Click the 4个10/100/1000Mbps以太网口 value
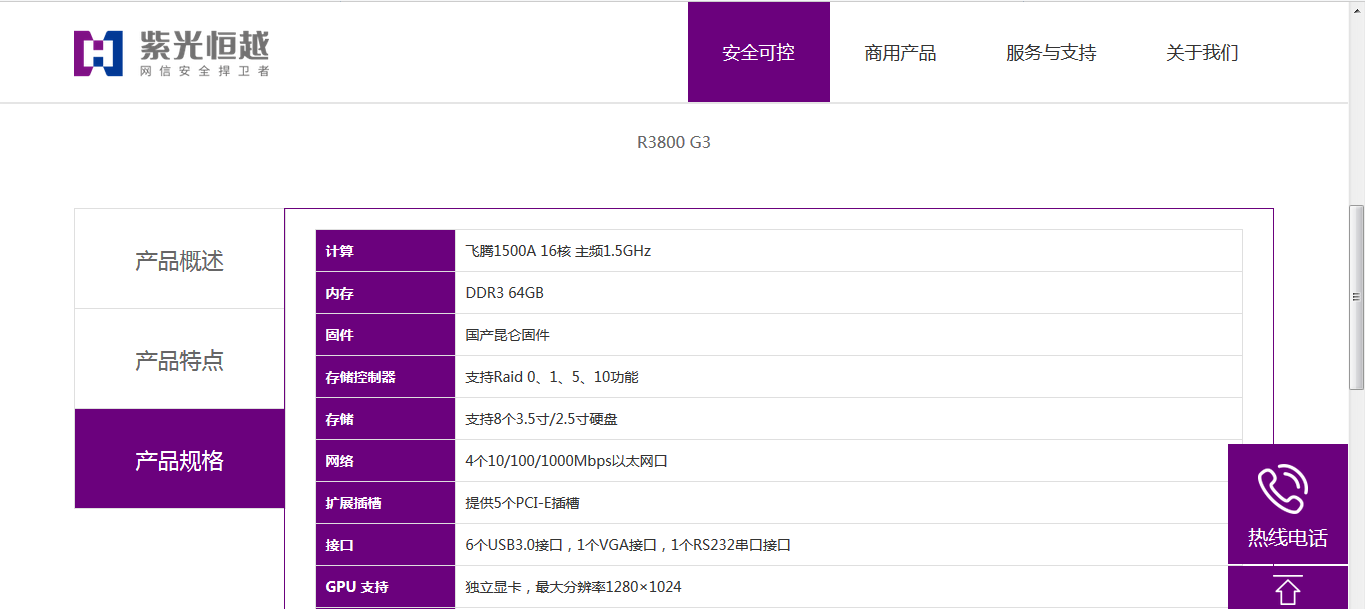Viewport: 1365px width, 609px height. tap(567, 461)
